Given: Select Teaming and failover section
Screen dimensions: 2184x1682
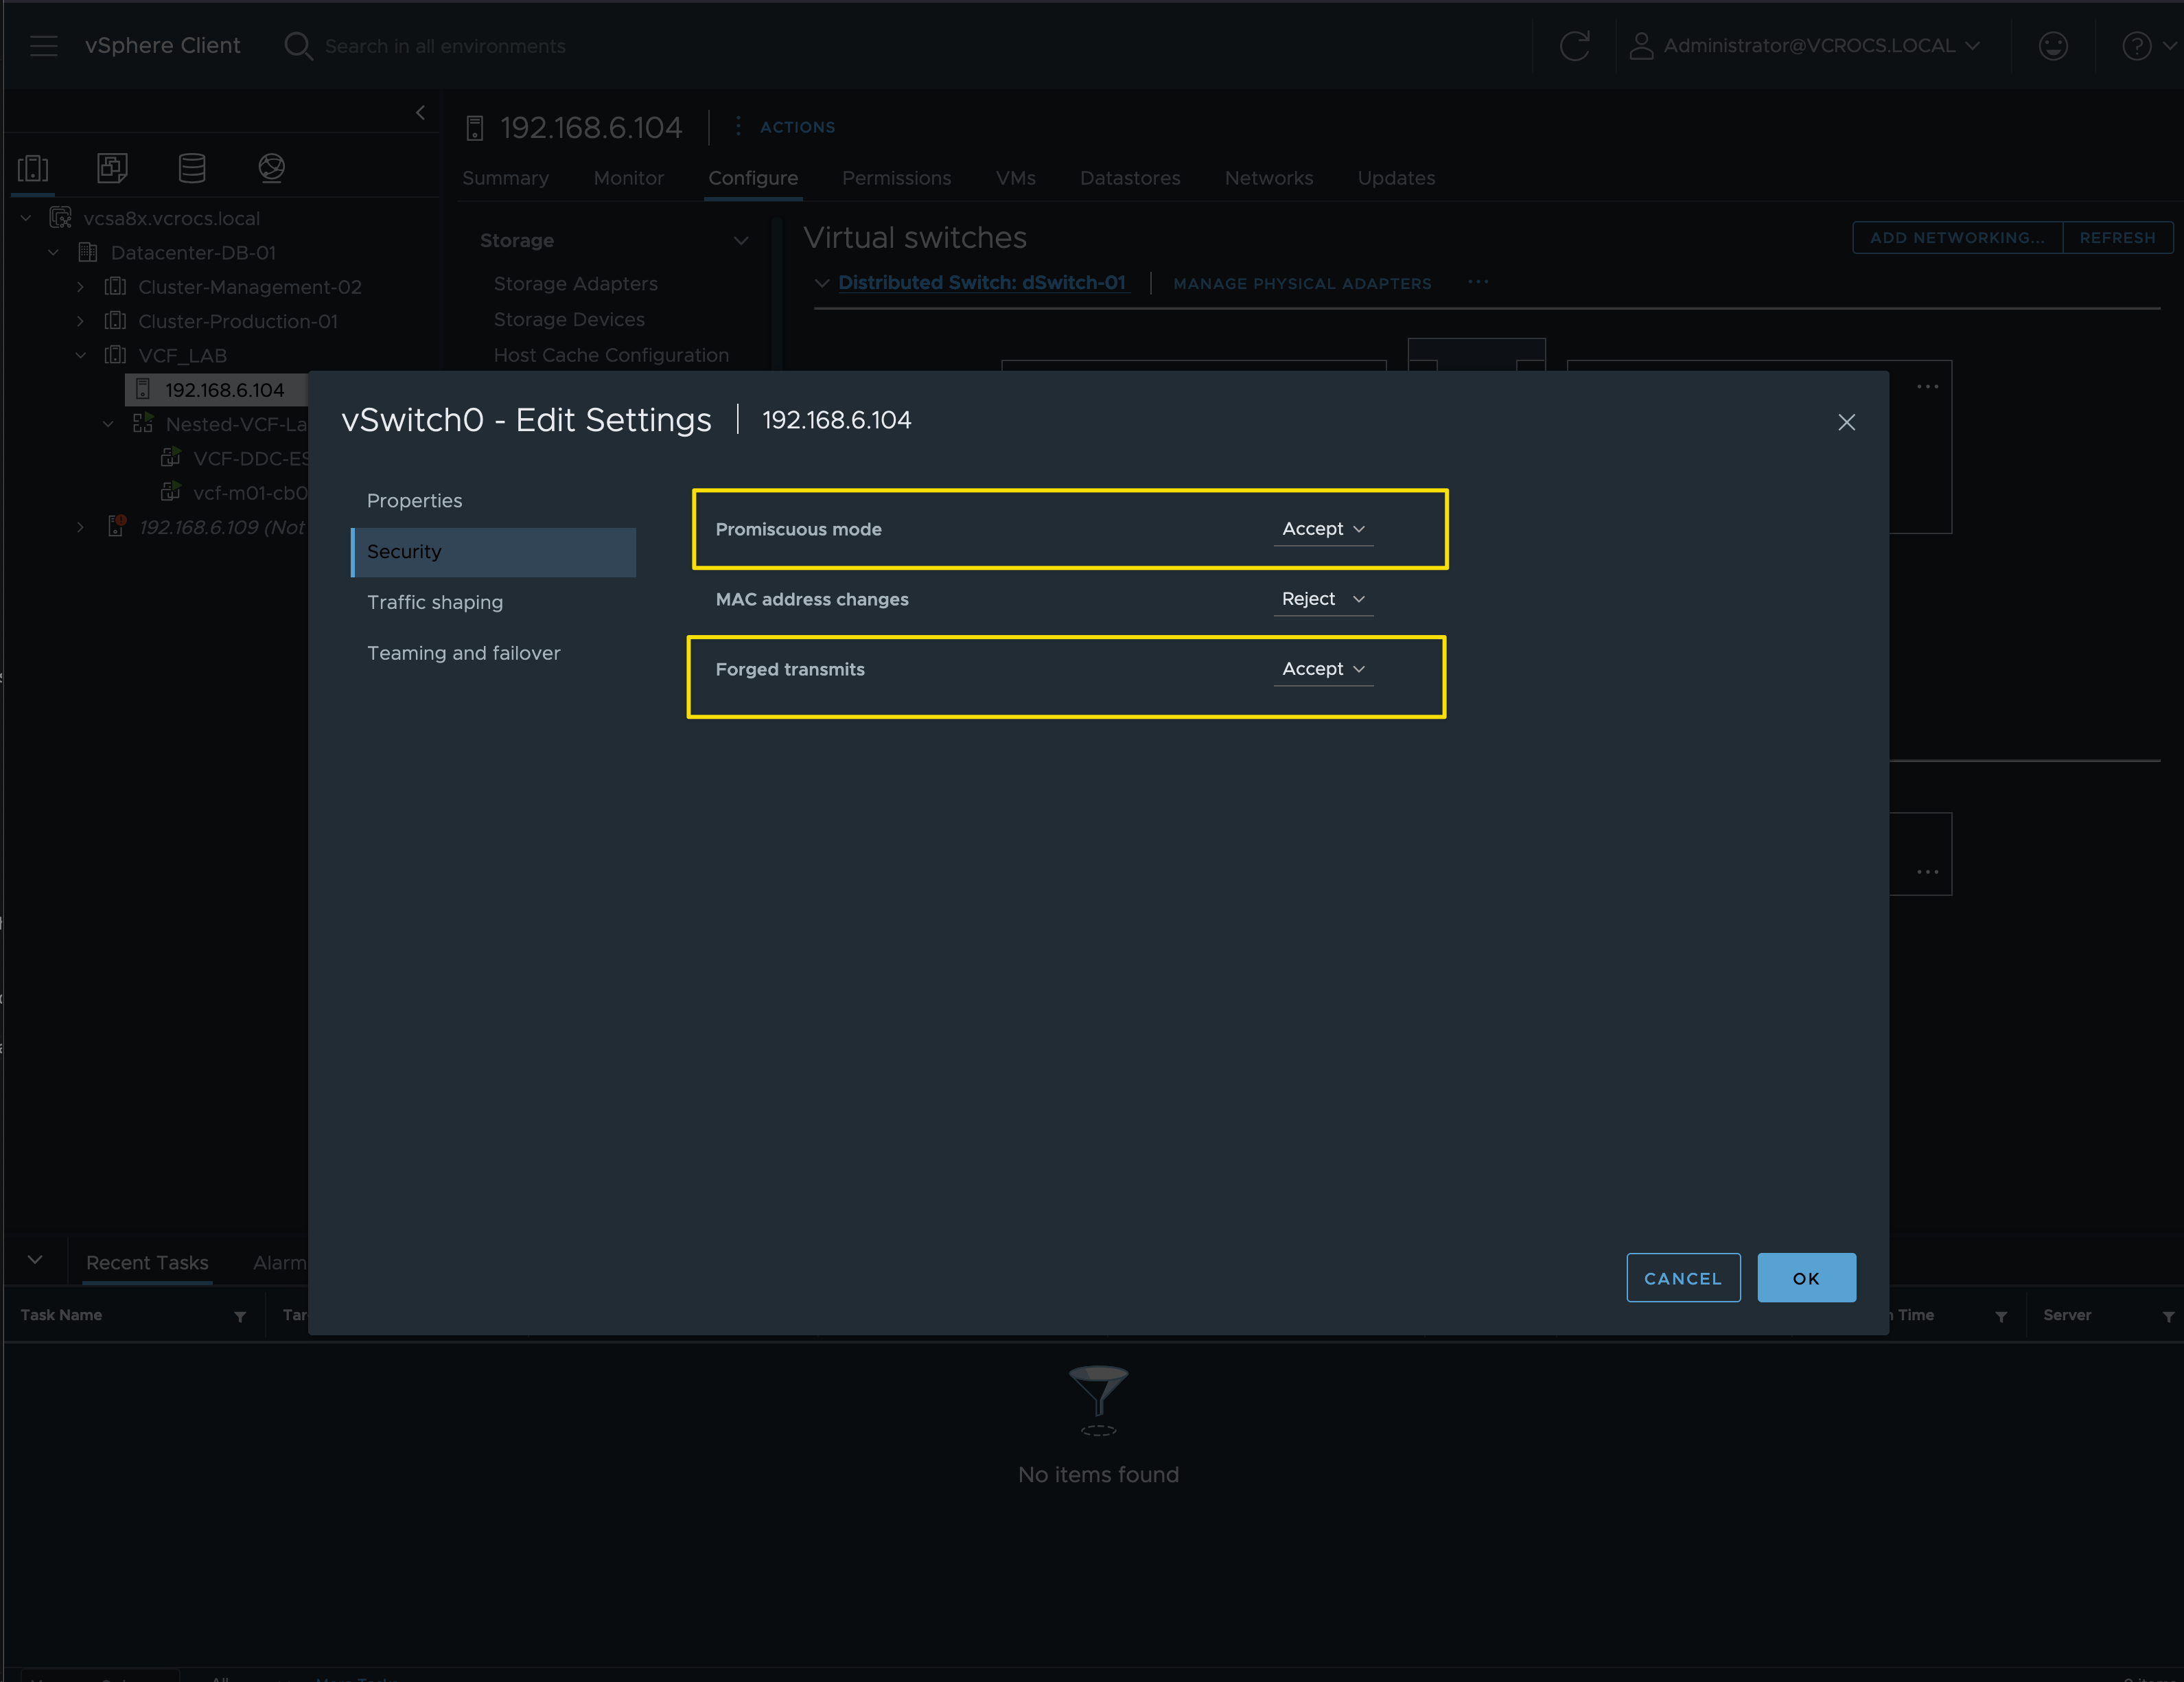Looking at the screenshot, I should (x=463, y=653).
